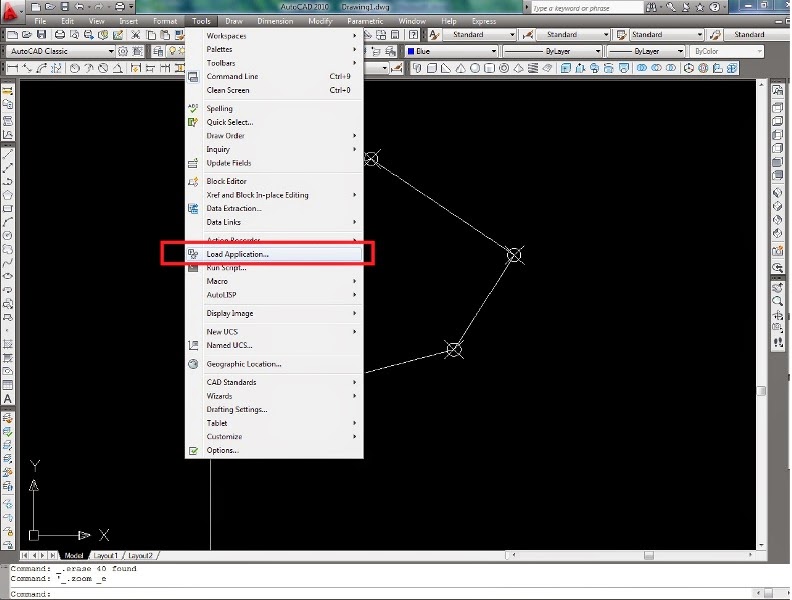This screenshot has width=792, height=600.
Task: Open the Draw menu in menu bar
Action: (234, 21)
